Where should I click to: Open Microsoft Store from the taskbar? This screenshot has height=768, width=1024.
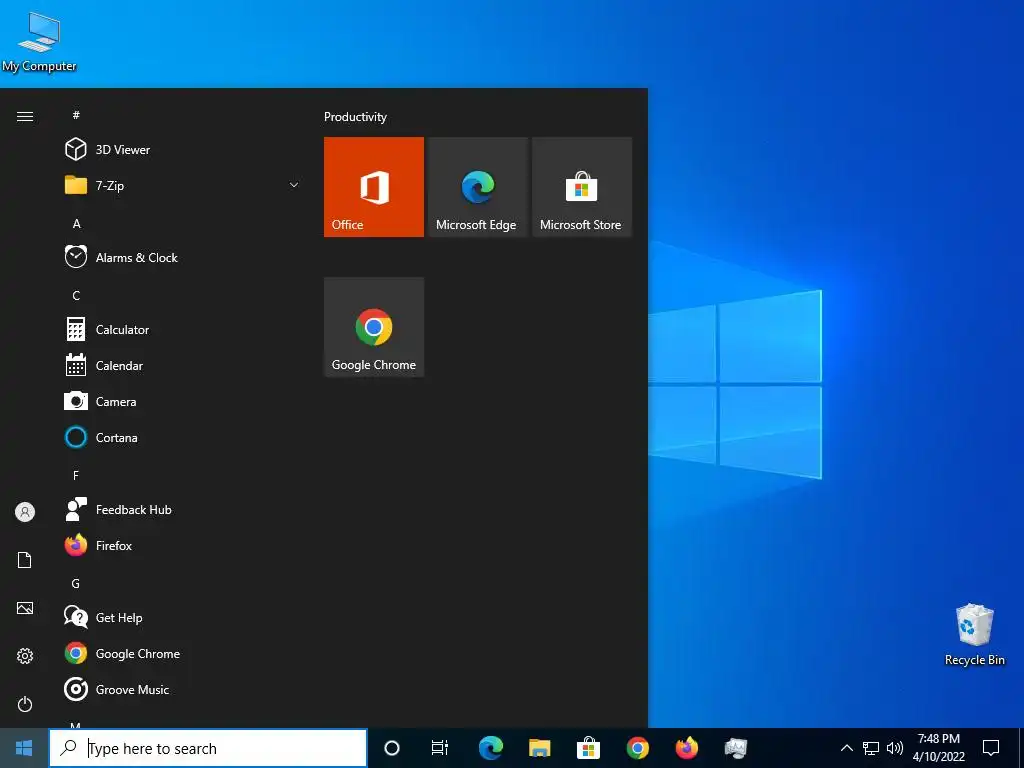click(x=588, y=748)
